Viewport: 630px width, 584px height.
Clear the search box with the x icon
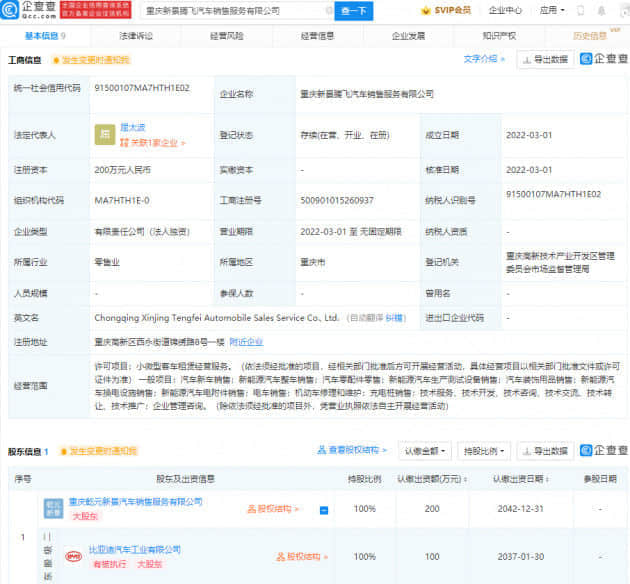[x=328, y=11]
